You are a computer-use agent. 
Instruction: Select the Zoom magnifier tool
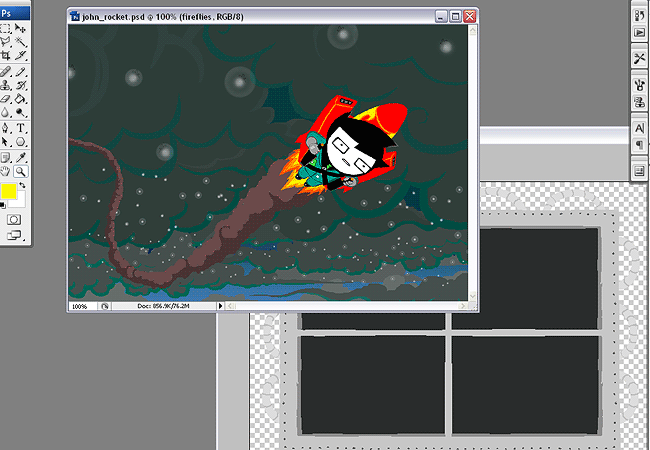[21, 170]
